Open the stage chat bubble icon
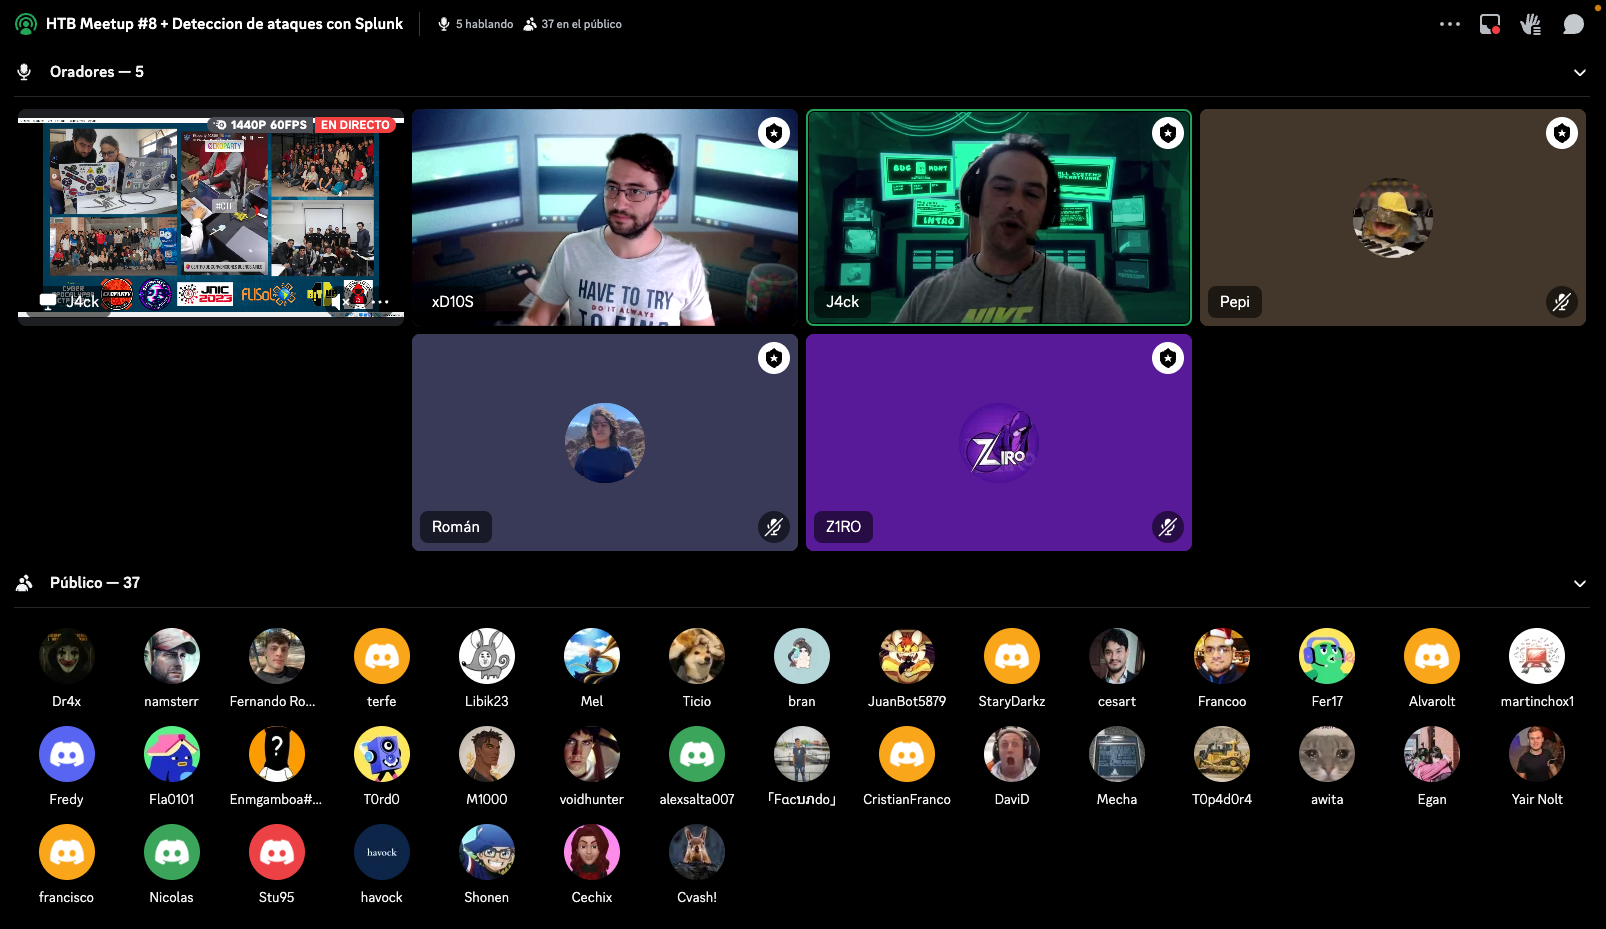Image resolution: width=1606 pixels, height=929 pixels. pyautogui.click(x=1573, y=24)
